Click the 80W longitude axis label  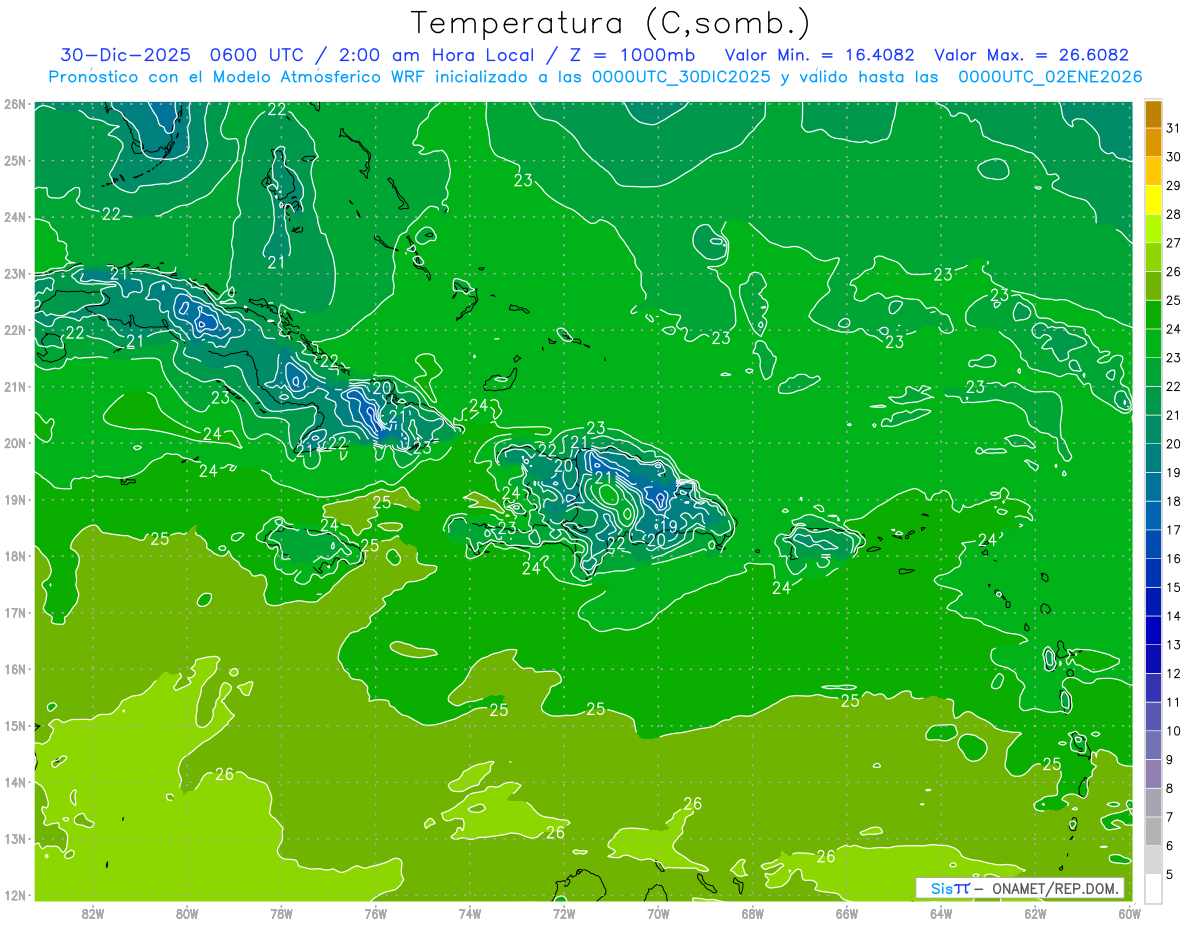(188, 913)
